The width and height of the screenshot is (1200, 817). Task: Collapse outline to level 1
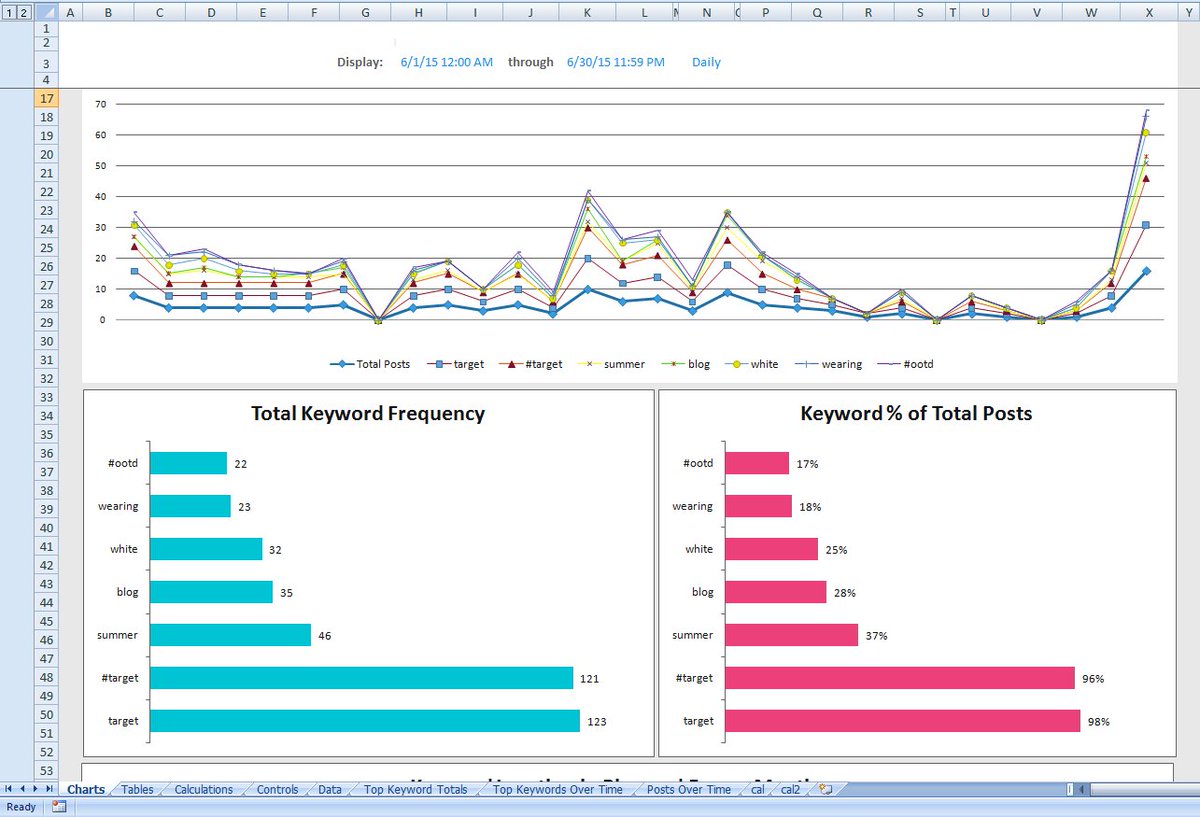click(9, 12)
